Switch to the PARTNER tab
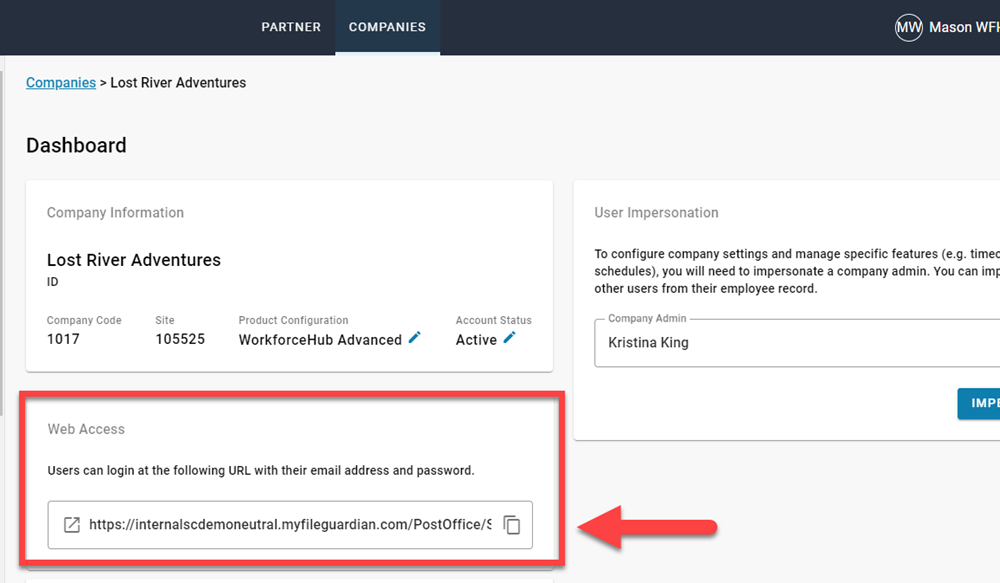 291,27
